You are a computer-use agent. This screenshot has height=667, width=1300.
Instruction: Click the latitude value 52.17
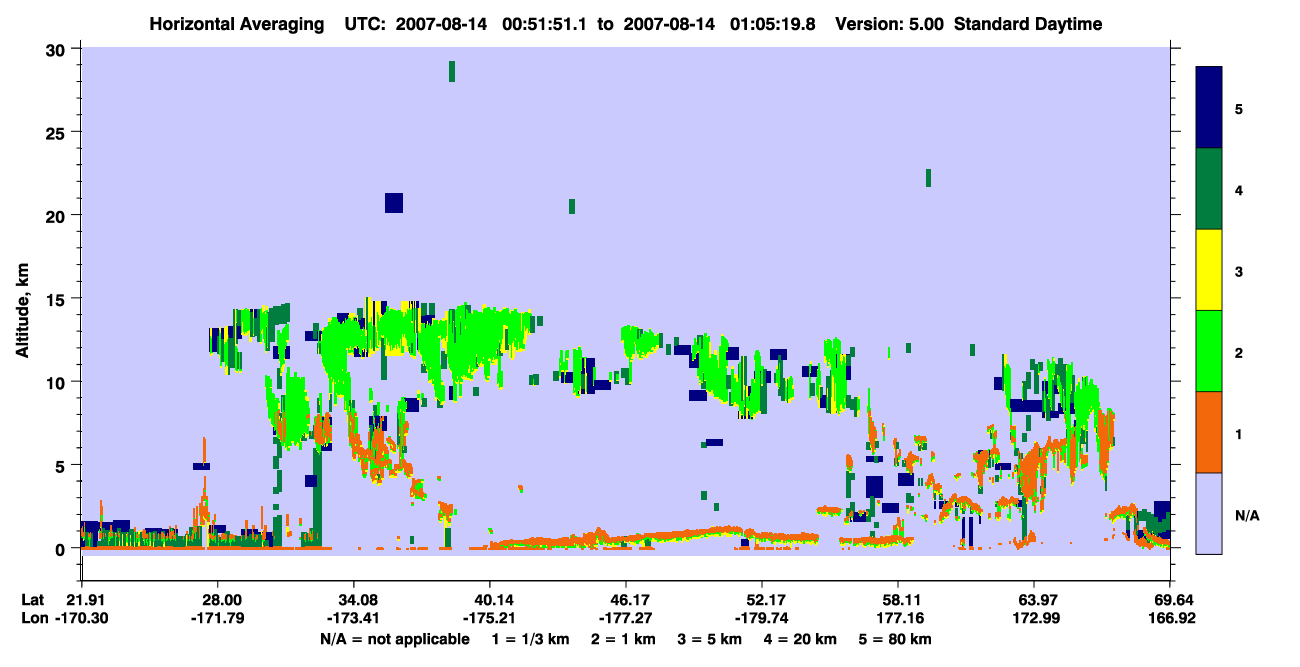point(762,600)
